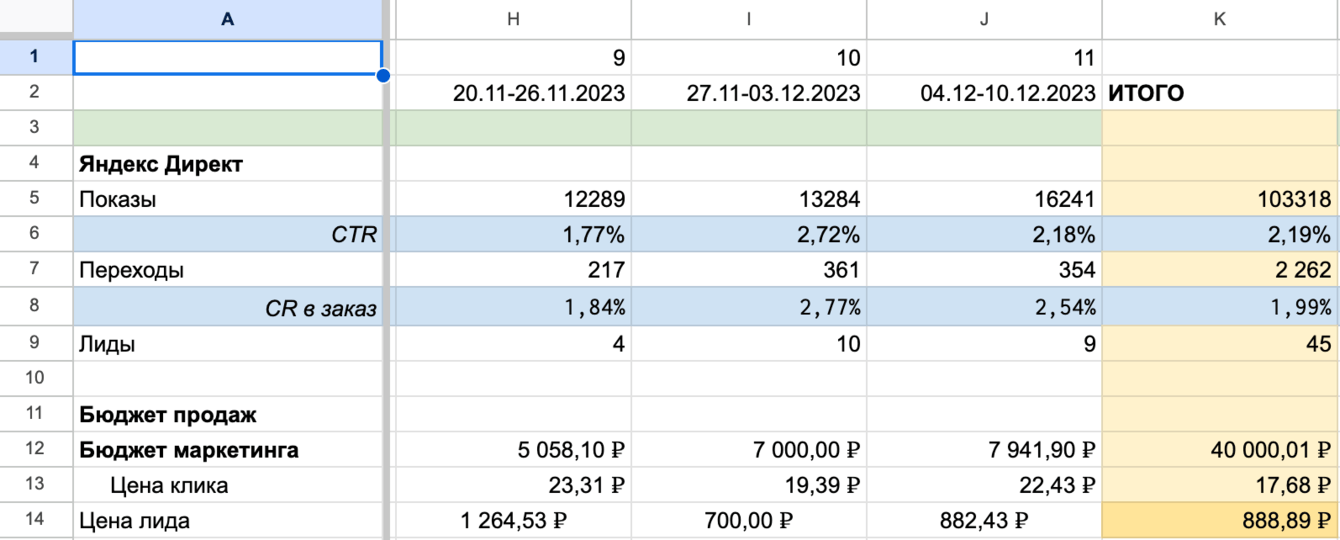
Task: Click the ИТОГО header cell
Action: (1220, 94)
